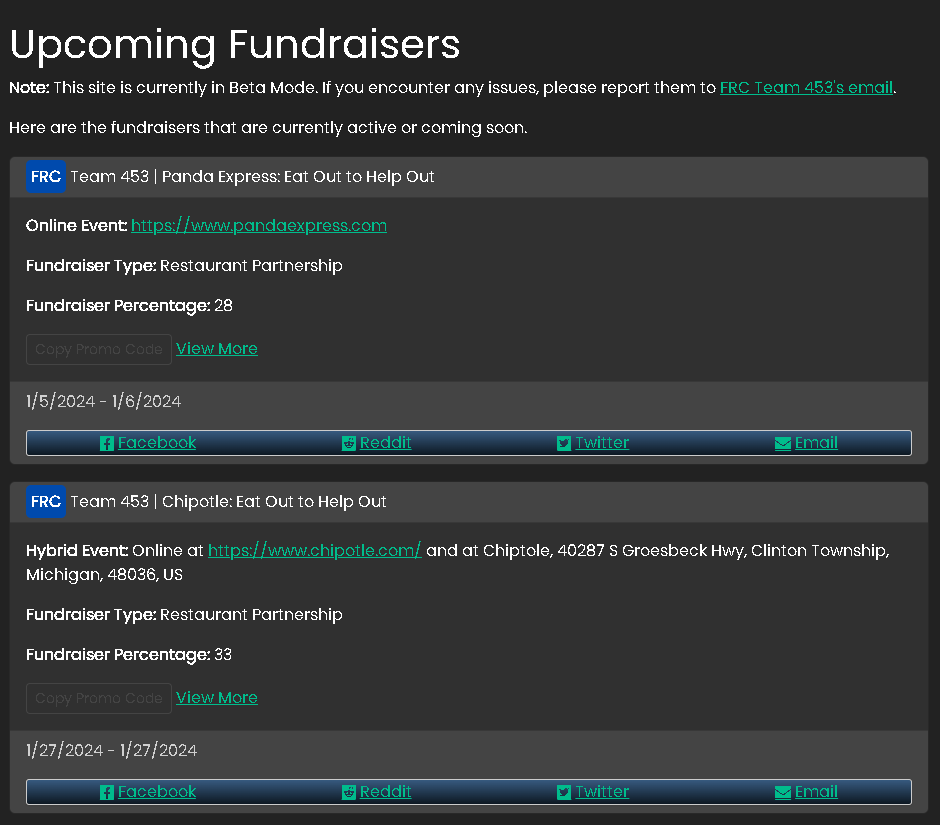Share Panda Express fundraiser via Reddit link
Image resolution: width=940 pixels, height=825 pixels.
coord(385,442)
